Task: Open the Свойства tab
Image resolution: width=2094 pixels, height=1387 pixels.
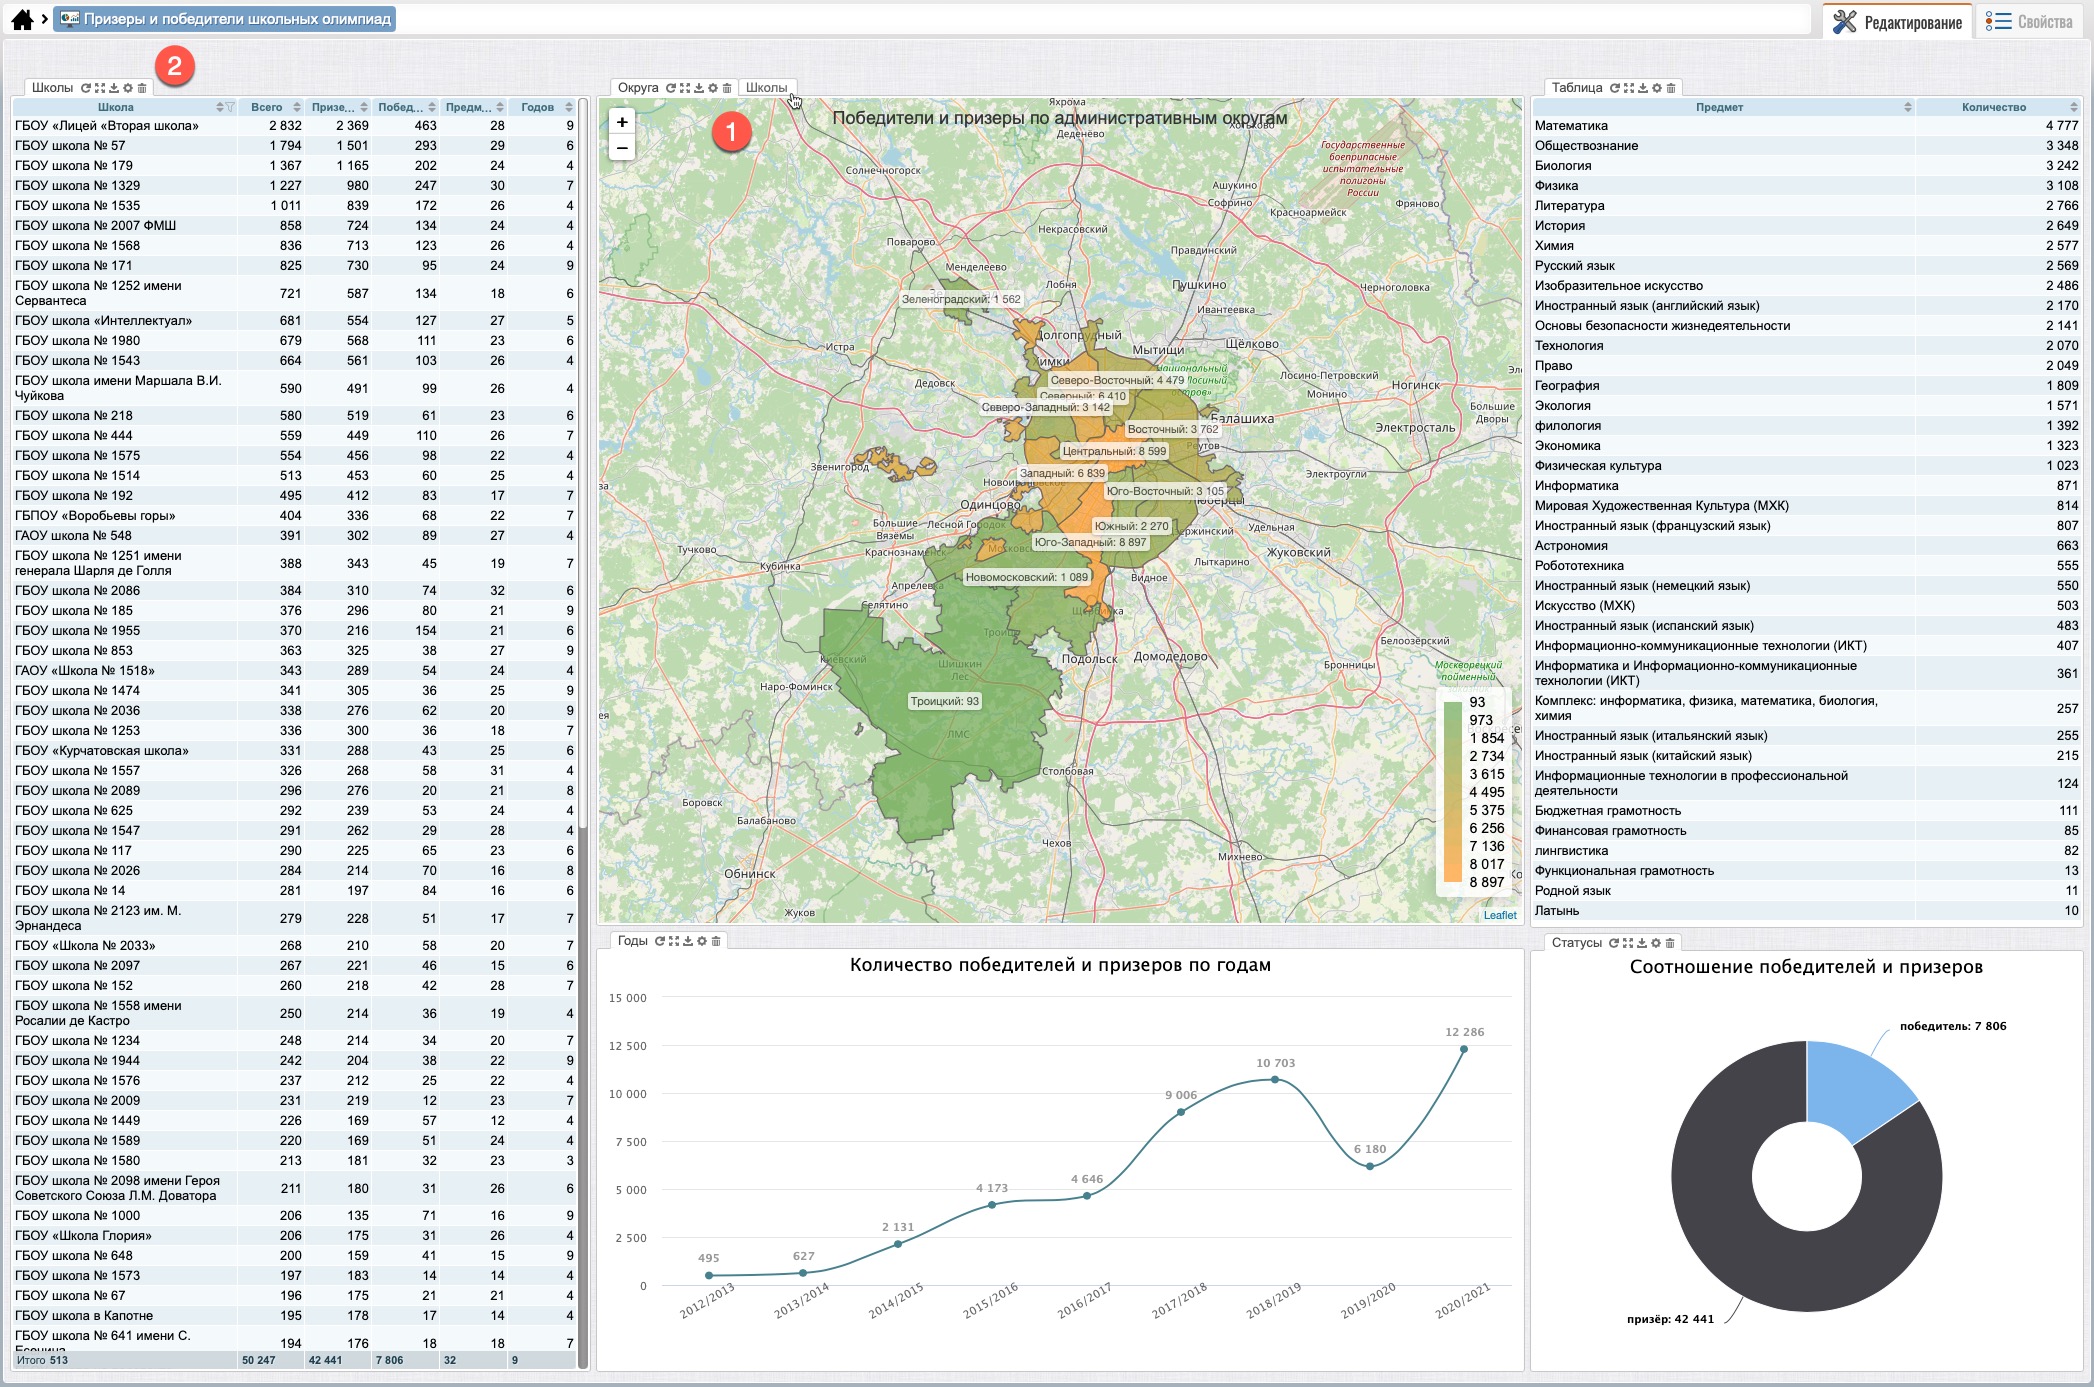Action: tap(2029, 22)
